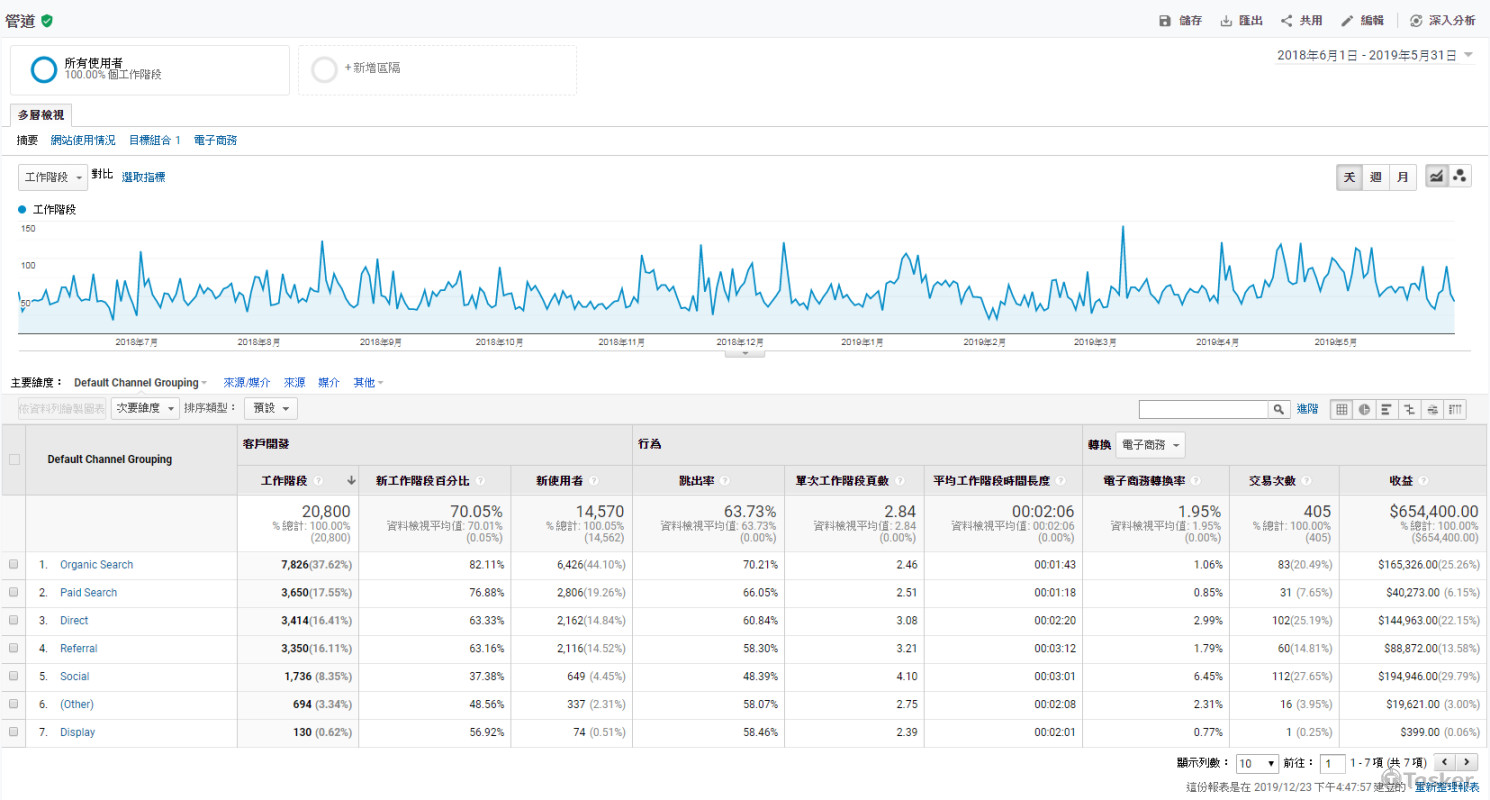Viewport: 1490px width, 800px height.
Task: Expand the 次要維度 secondary dimension dropdown
Action: coord(145,409)
